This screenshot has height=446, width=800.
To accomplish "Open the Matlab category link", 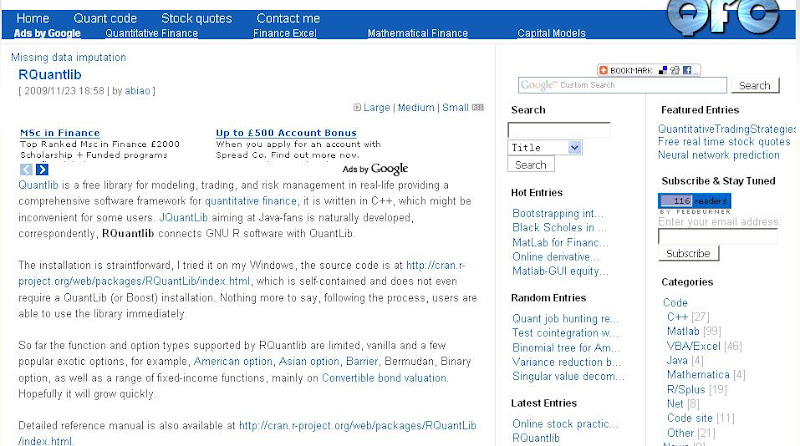I will pyautogui.click(x=683, y=331).
